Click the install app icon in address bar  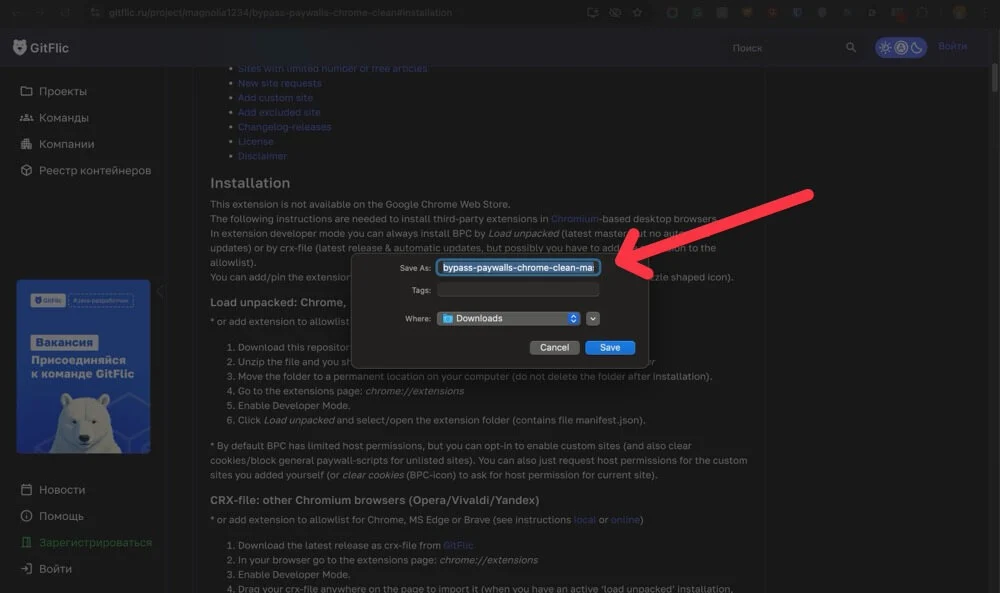point(592,12)
